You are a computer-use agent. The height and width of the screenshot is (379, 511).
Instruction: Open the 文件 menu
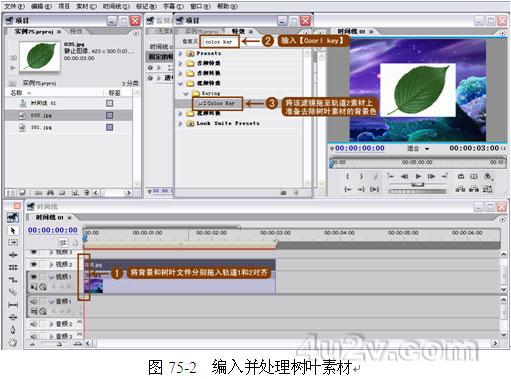[14, 6]
